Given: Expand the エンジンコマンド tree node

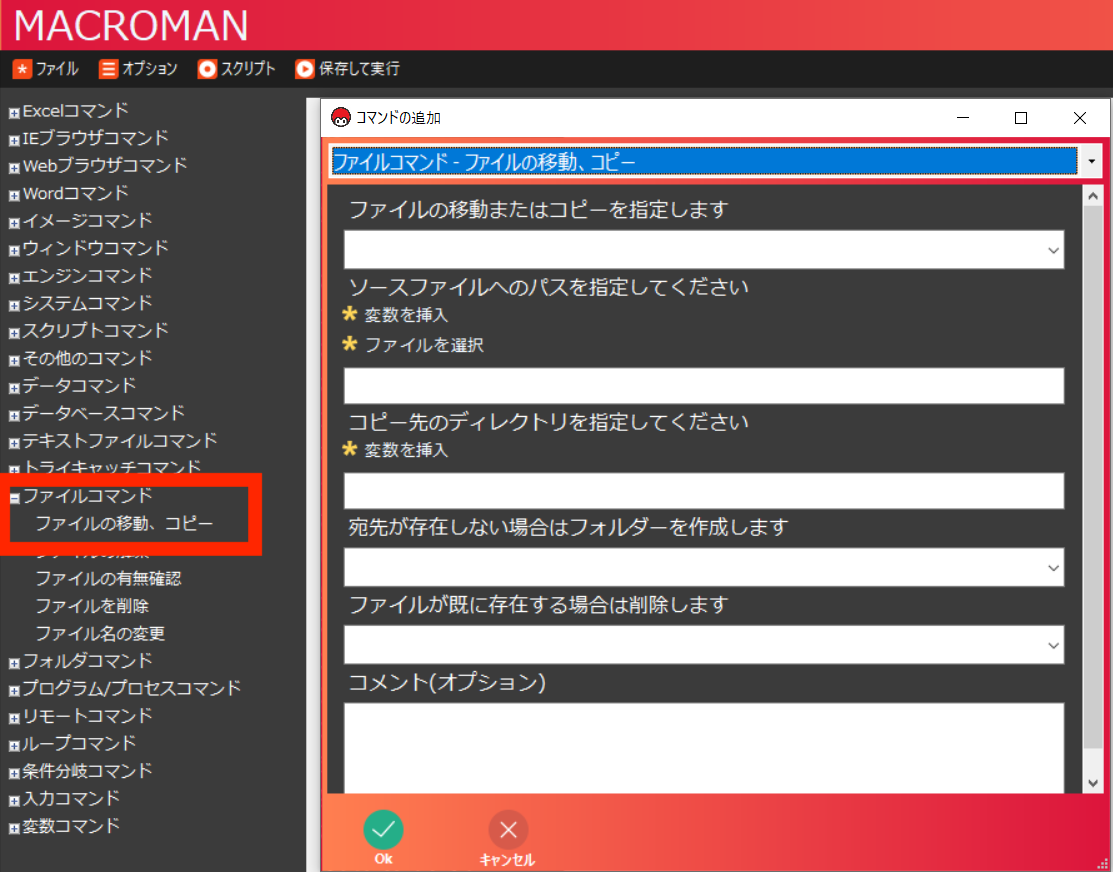Looking at the screenshot, I should [x=14, y=278].
